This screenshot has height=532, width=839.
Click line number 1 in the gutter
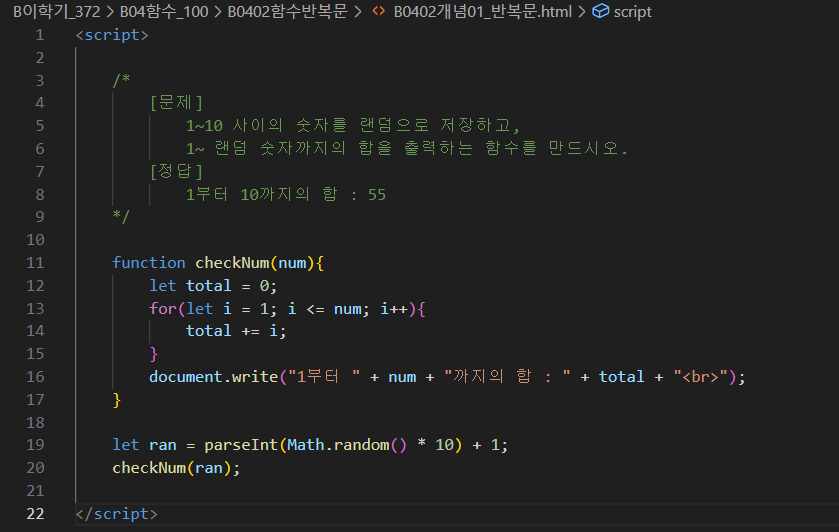tap(40, 35)
